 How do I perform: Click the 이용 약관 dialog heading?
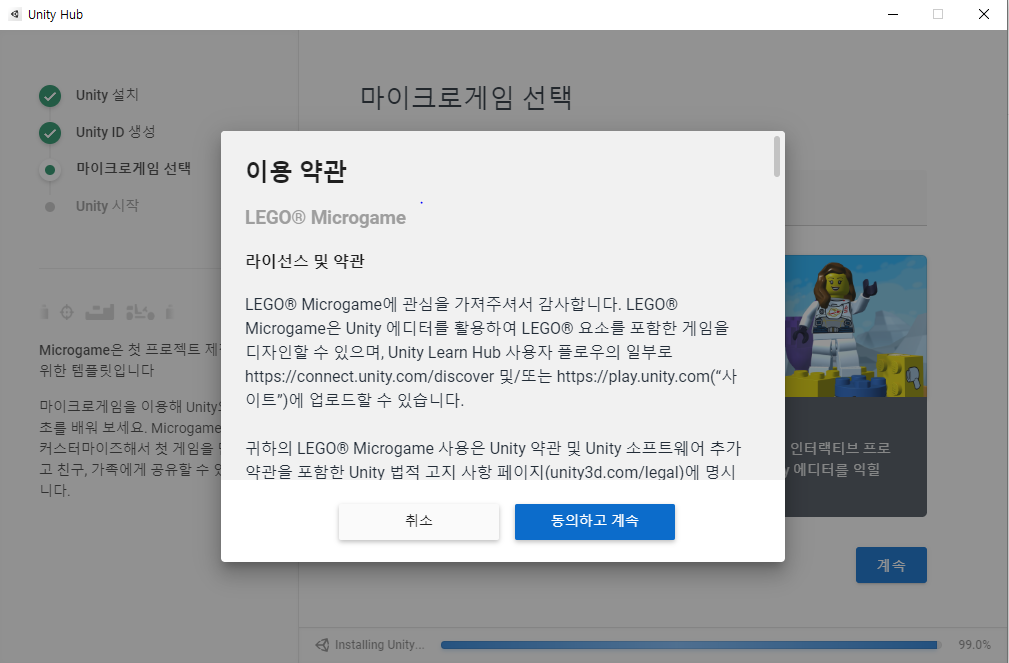(x=296, y=171)
